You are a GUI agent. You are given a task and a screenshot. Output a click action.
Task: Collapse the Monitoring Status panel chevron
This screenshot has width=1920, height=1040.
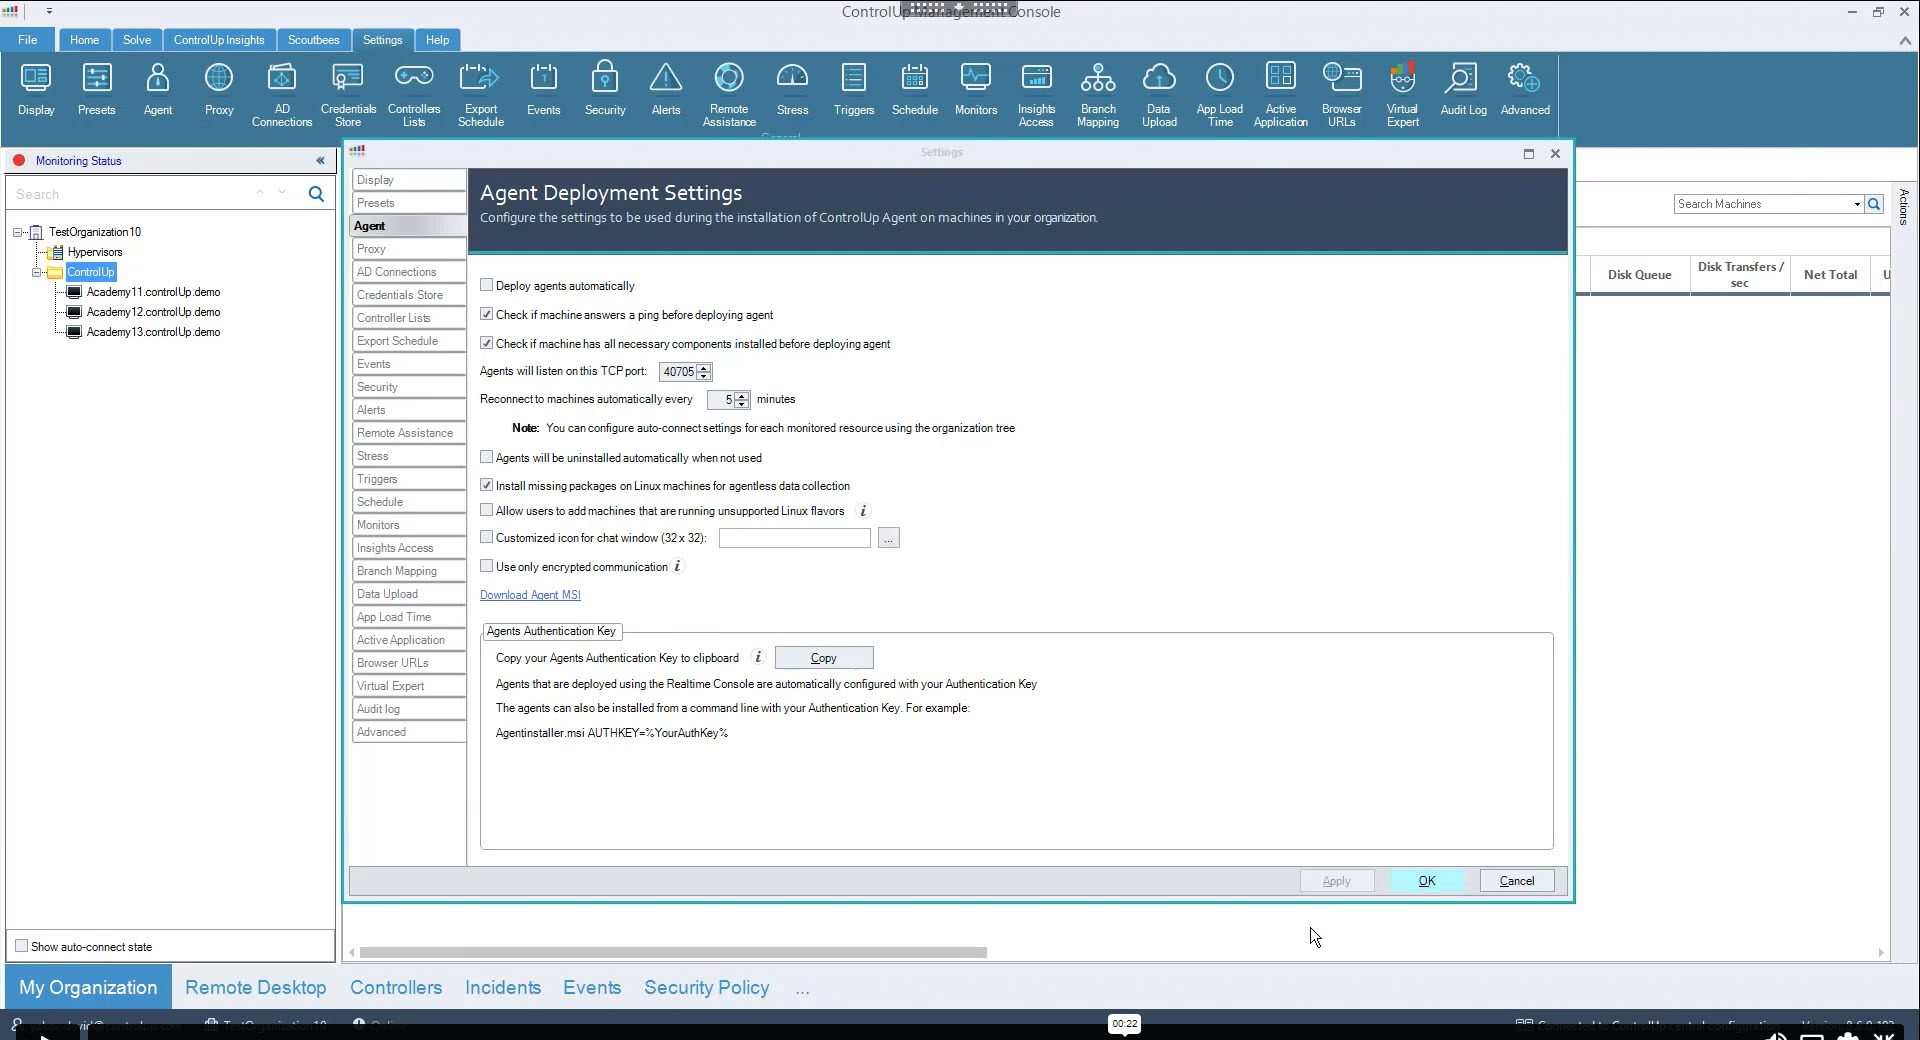pos(320,160)
